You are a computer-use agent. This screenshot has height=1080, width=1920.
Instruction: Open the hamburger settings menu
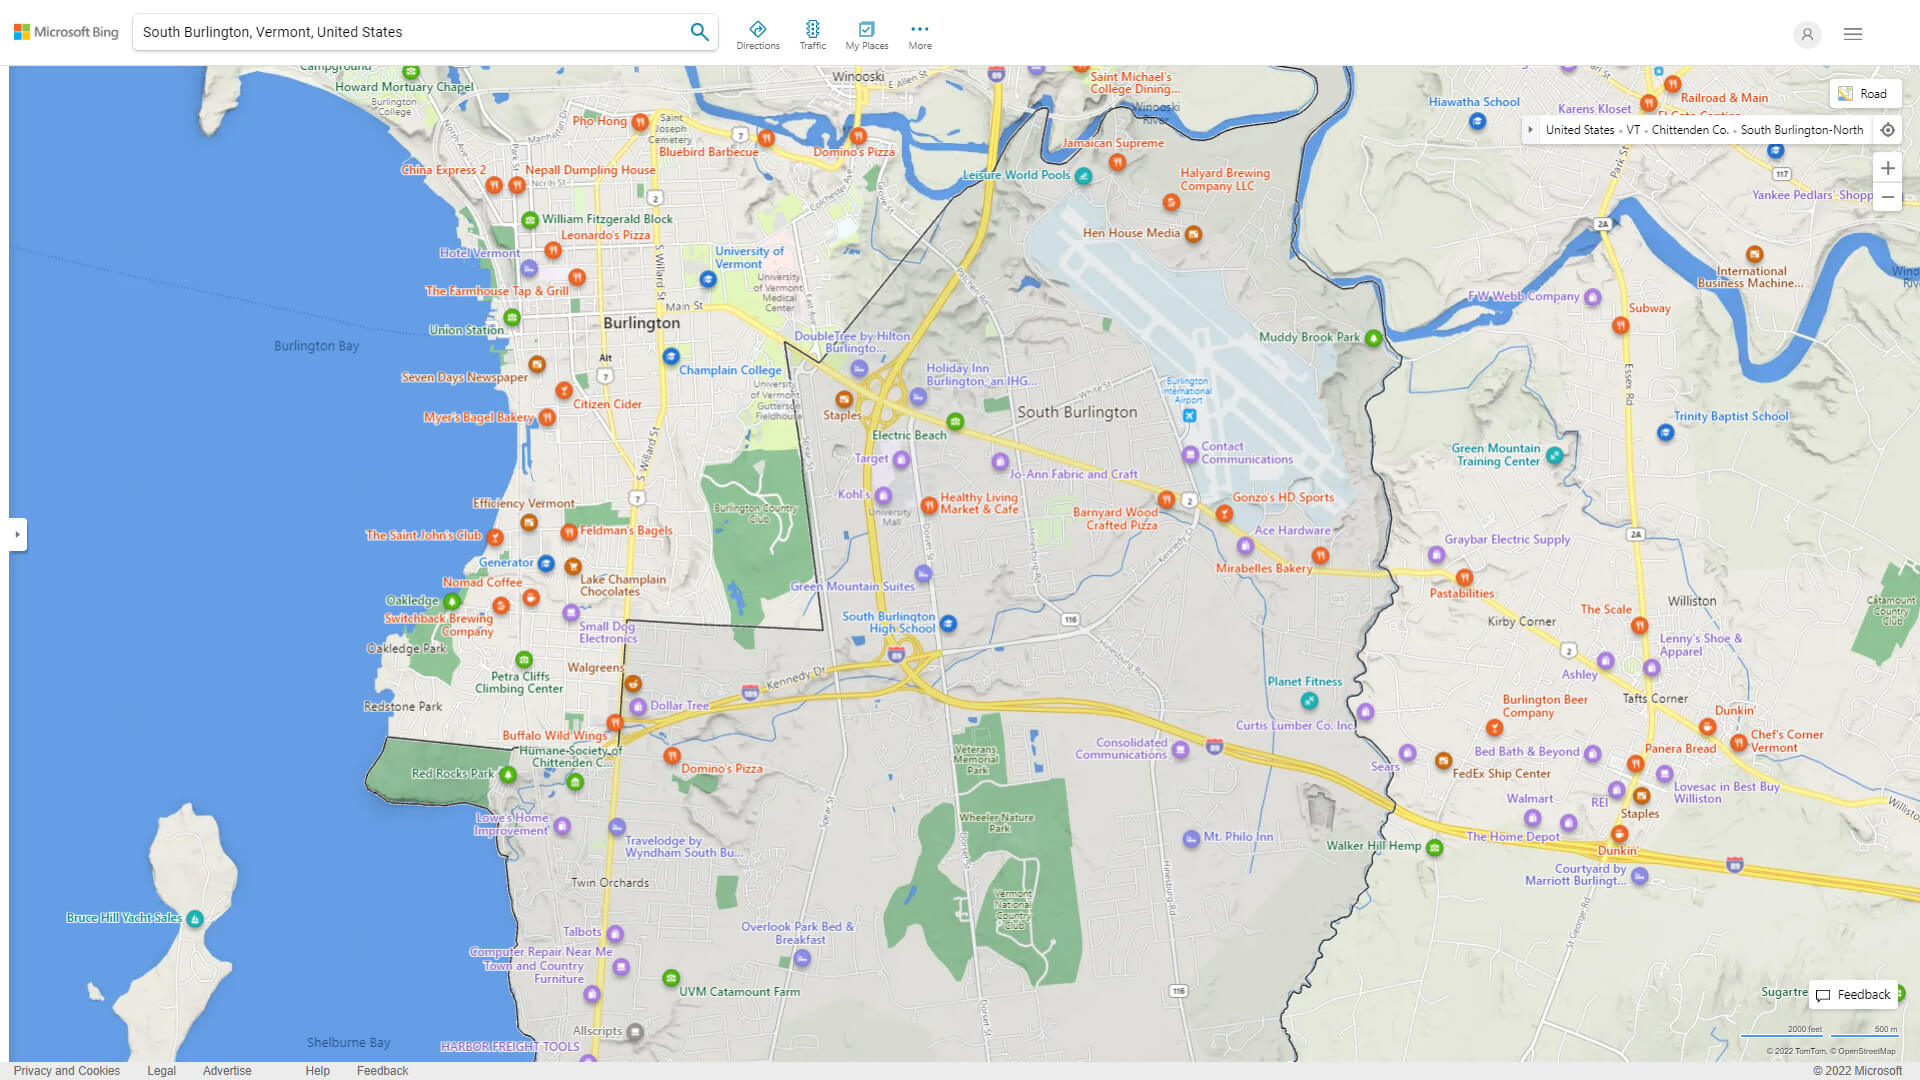coord(1852,34)
